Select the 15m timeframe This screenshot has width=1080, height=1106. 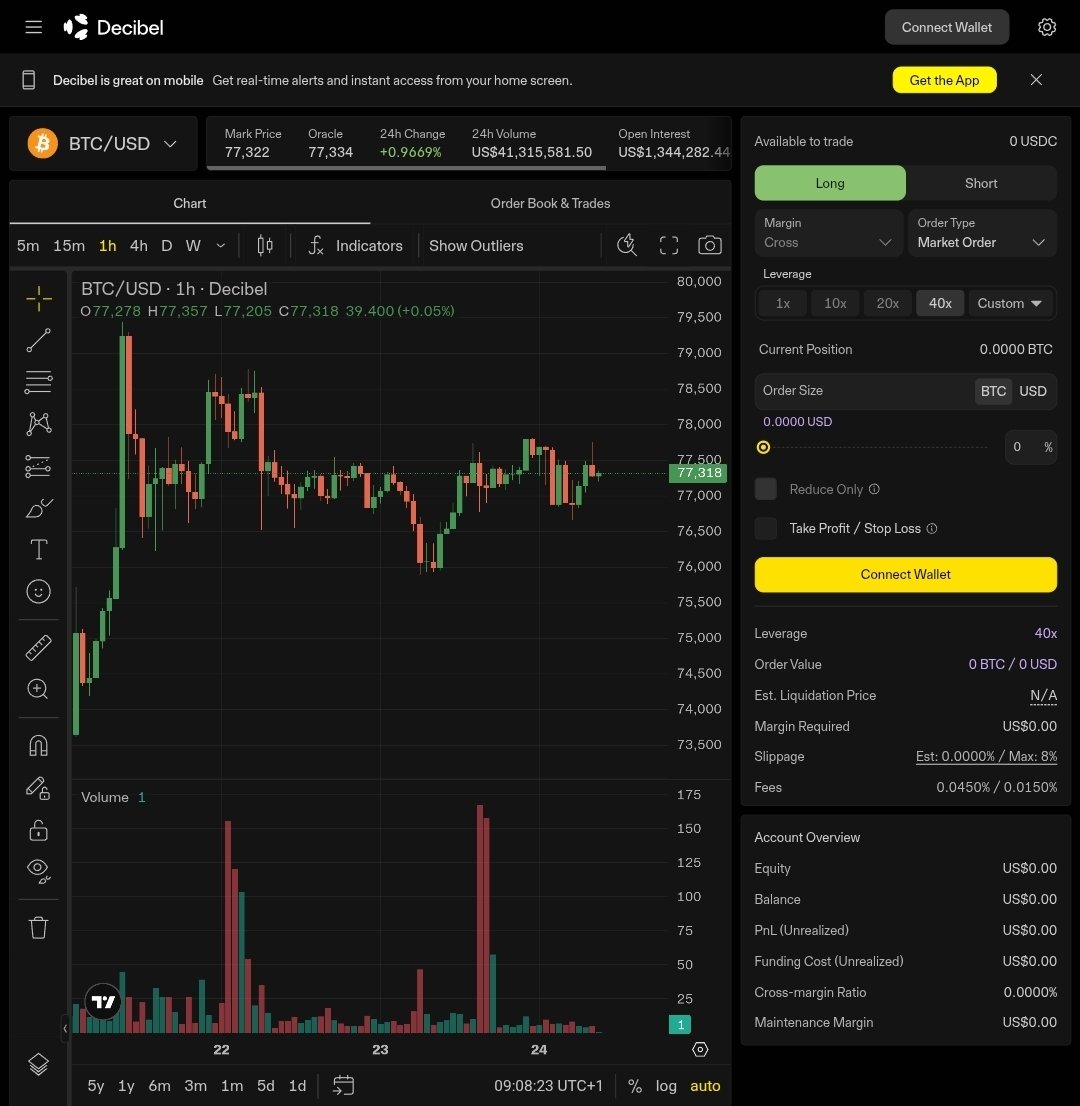click(69, 245)
